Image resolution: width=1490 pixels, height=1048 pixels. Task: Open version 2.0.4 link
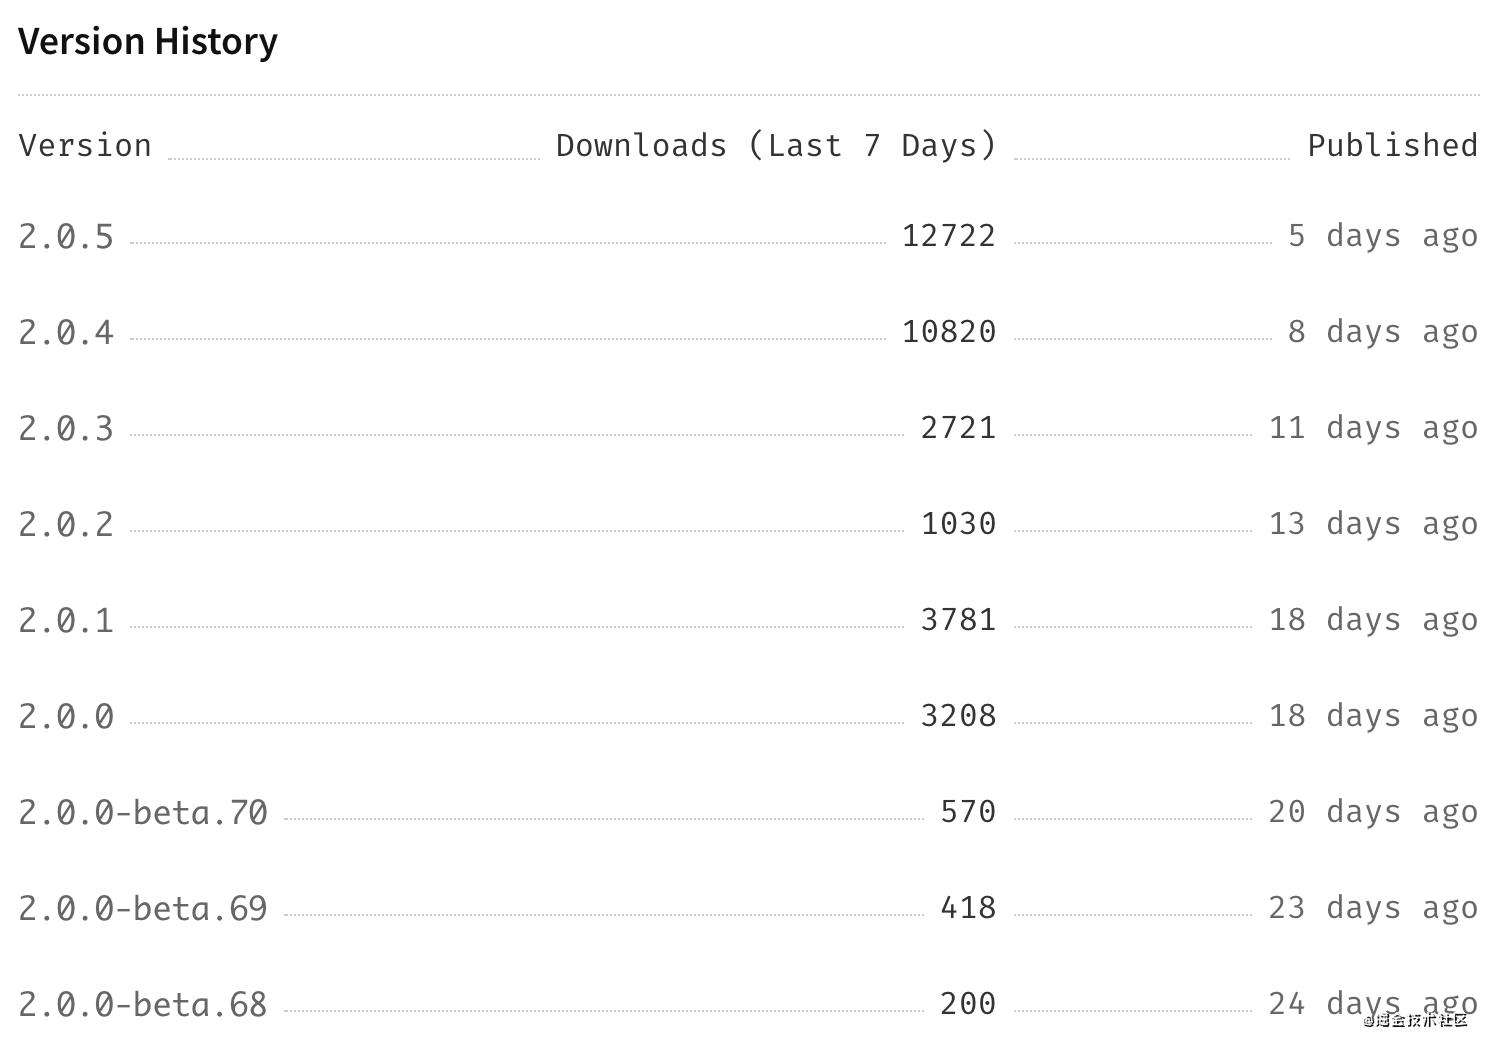(x=66, y=333)
